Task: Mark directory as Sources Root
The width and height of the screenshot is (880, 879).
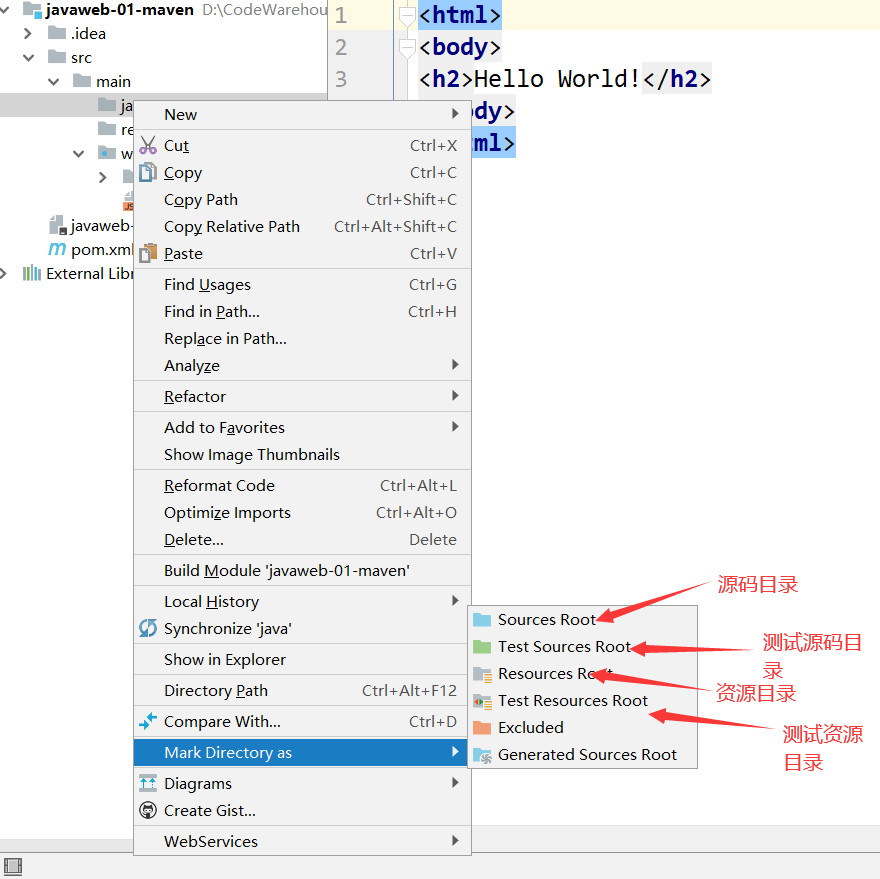Action: 583,620
